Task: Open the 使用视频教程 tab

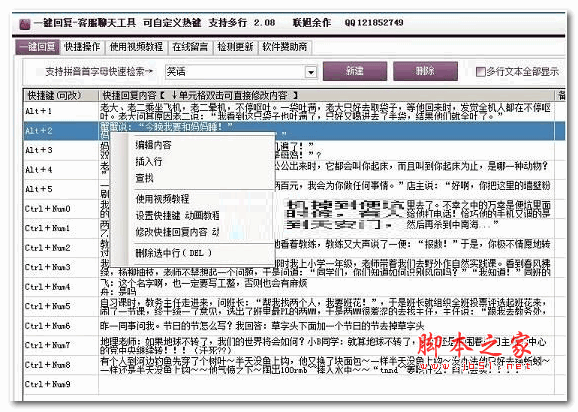Action: coord(136,47)
